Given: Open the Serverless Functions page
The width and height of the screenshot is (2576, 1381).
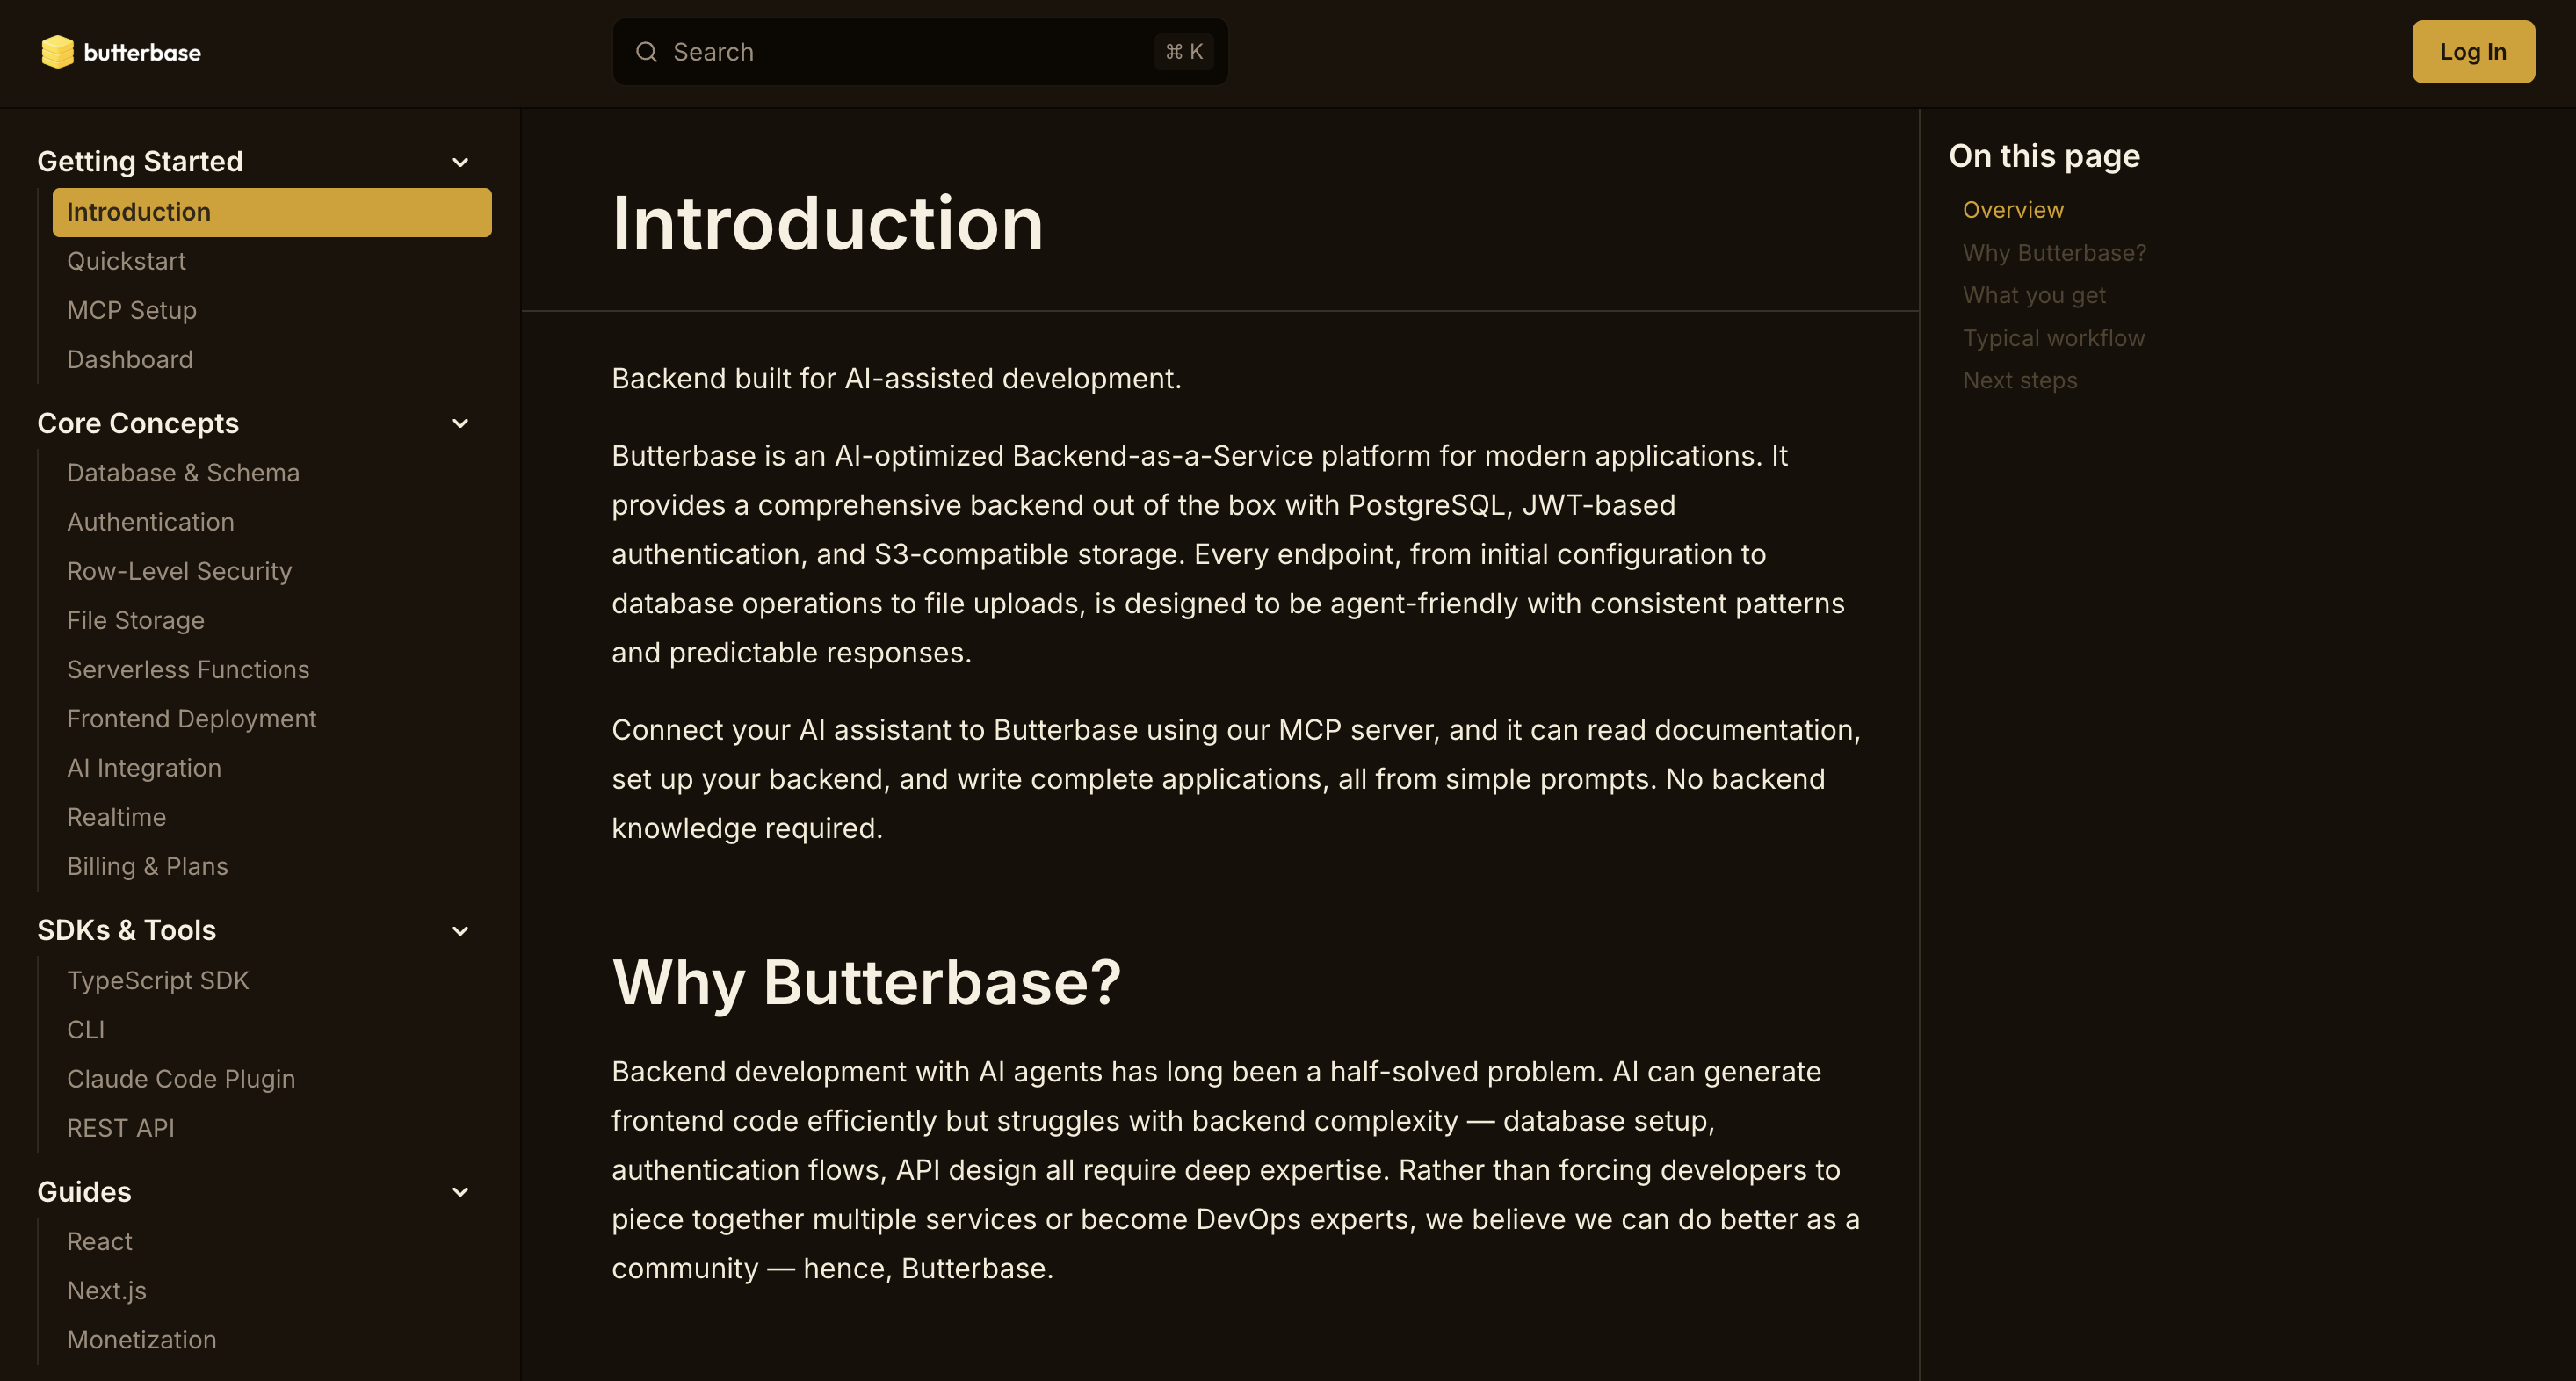Looking at the screenshot, I should point(188,669).
